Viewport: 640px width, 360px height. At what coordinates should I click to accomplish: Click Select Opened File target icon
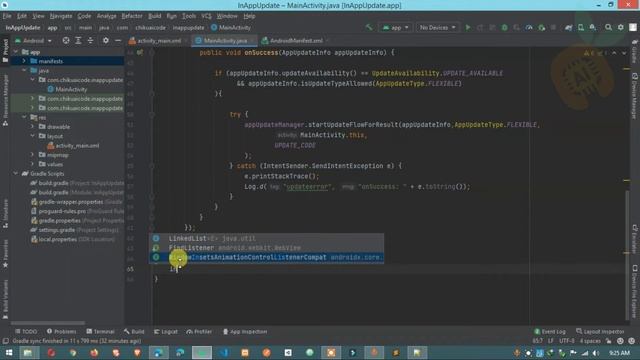[x=66, y=40]
